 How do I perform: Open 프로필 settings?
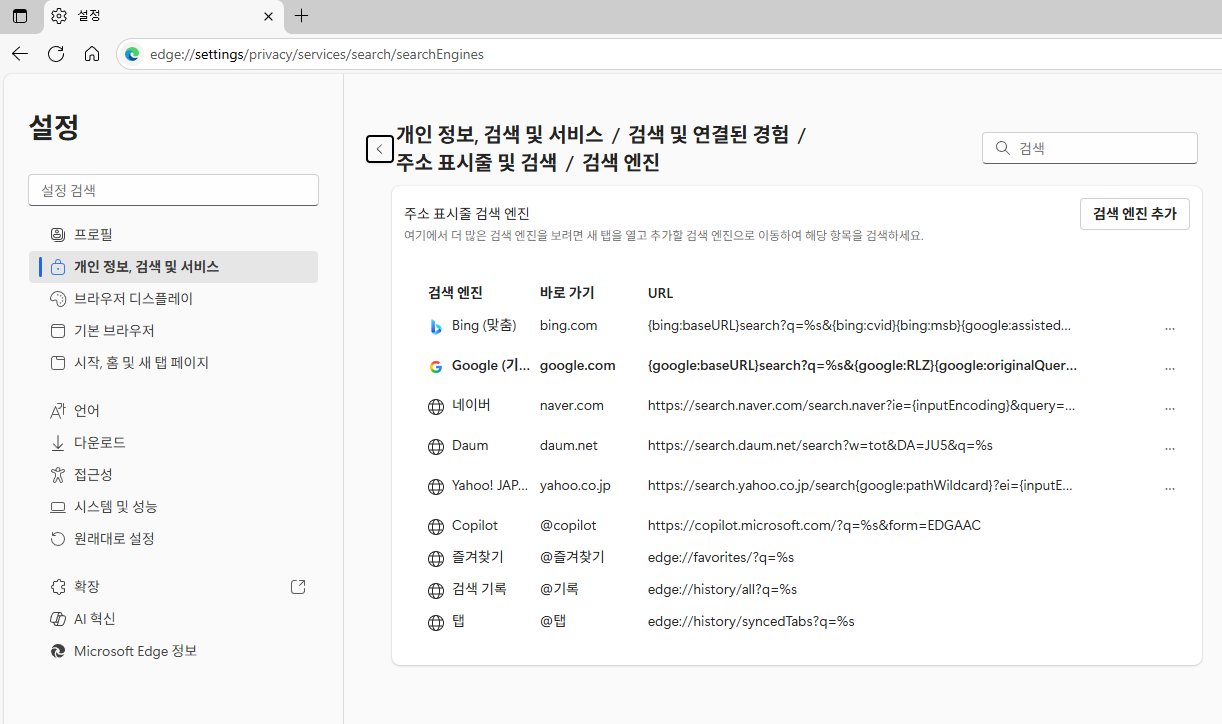(174, 234)
